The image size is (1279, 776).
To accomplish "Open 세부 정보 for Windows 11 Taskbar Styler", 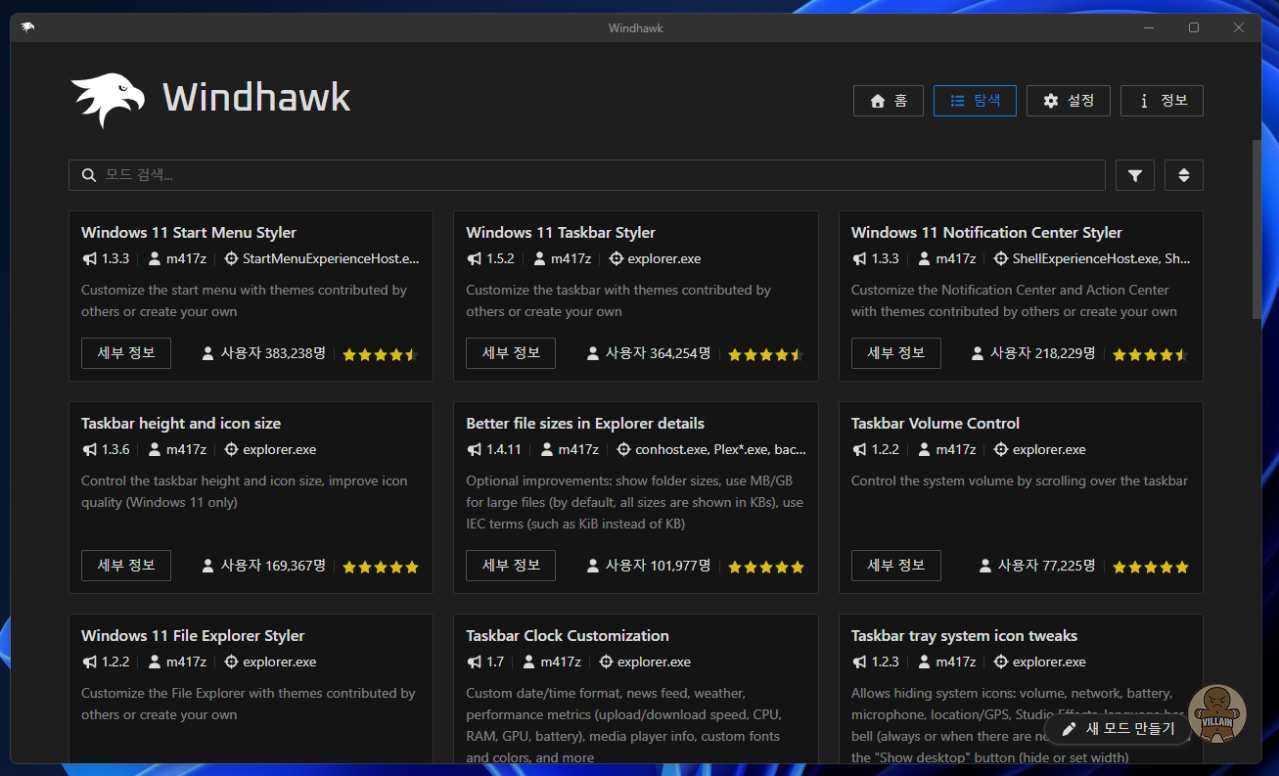I will pyautogui.click(x=511, y=353).
